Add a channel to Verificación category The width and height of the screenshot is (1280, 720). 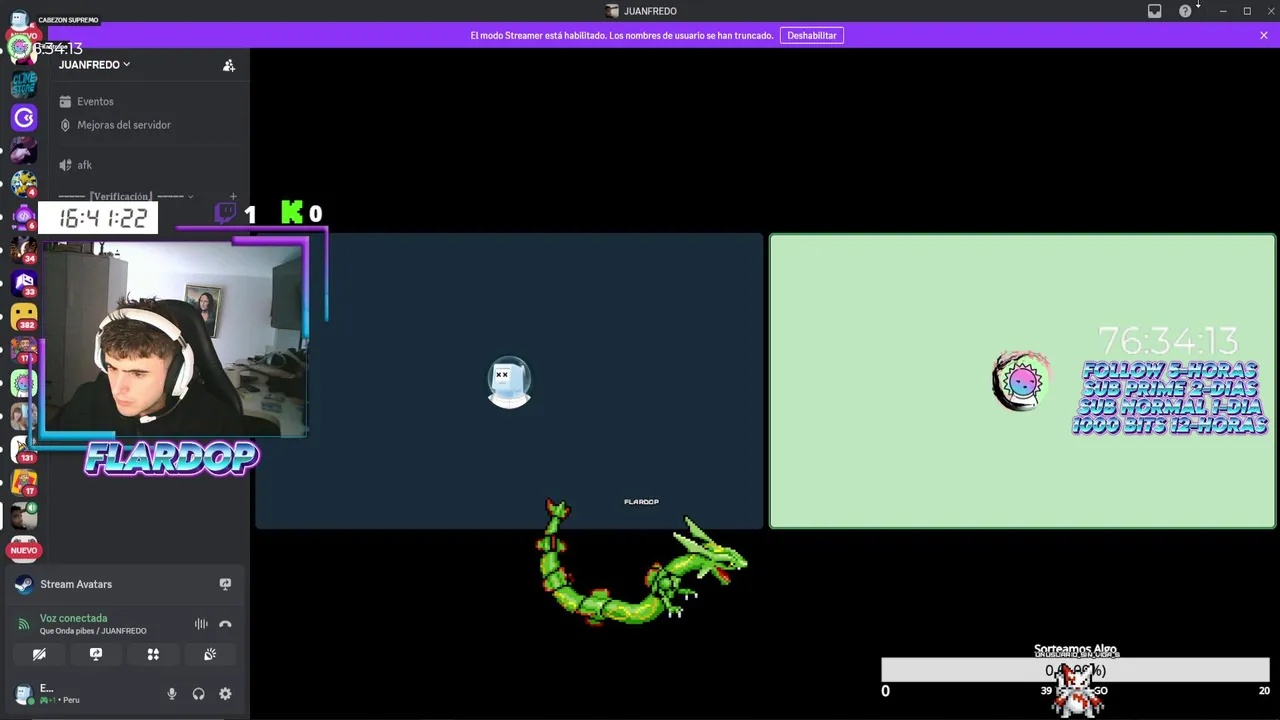point(233,197)
